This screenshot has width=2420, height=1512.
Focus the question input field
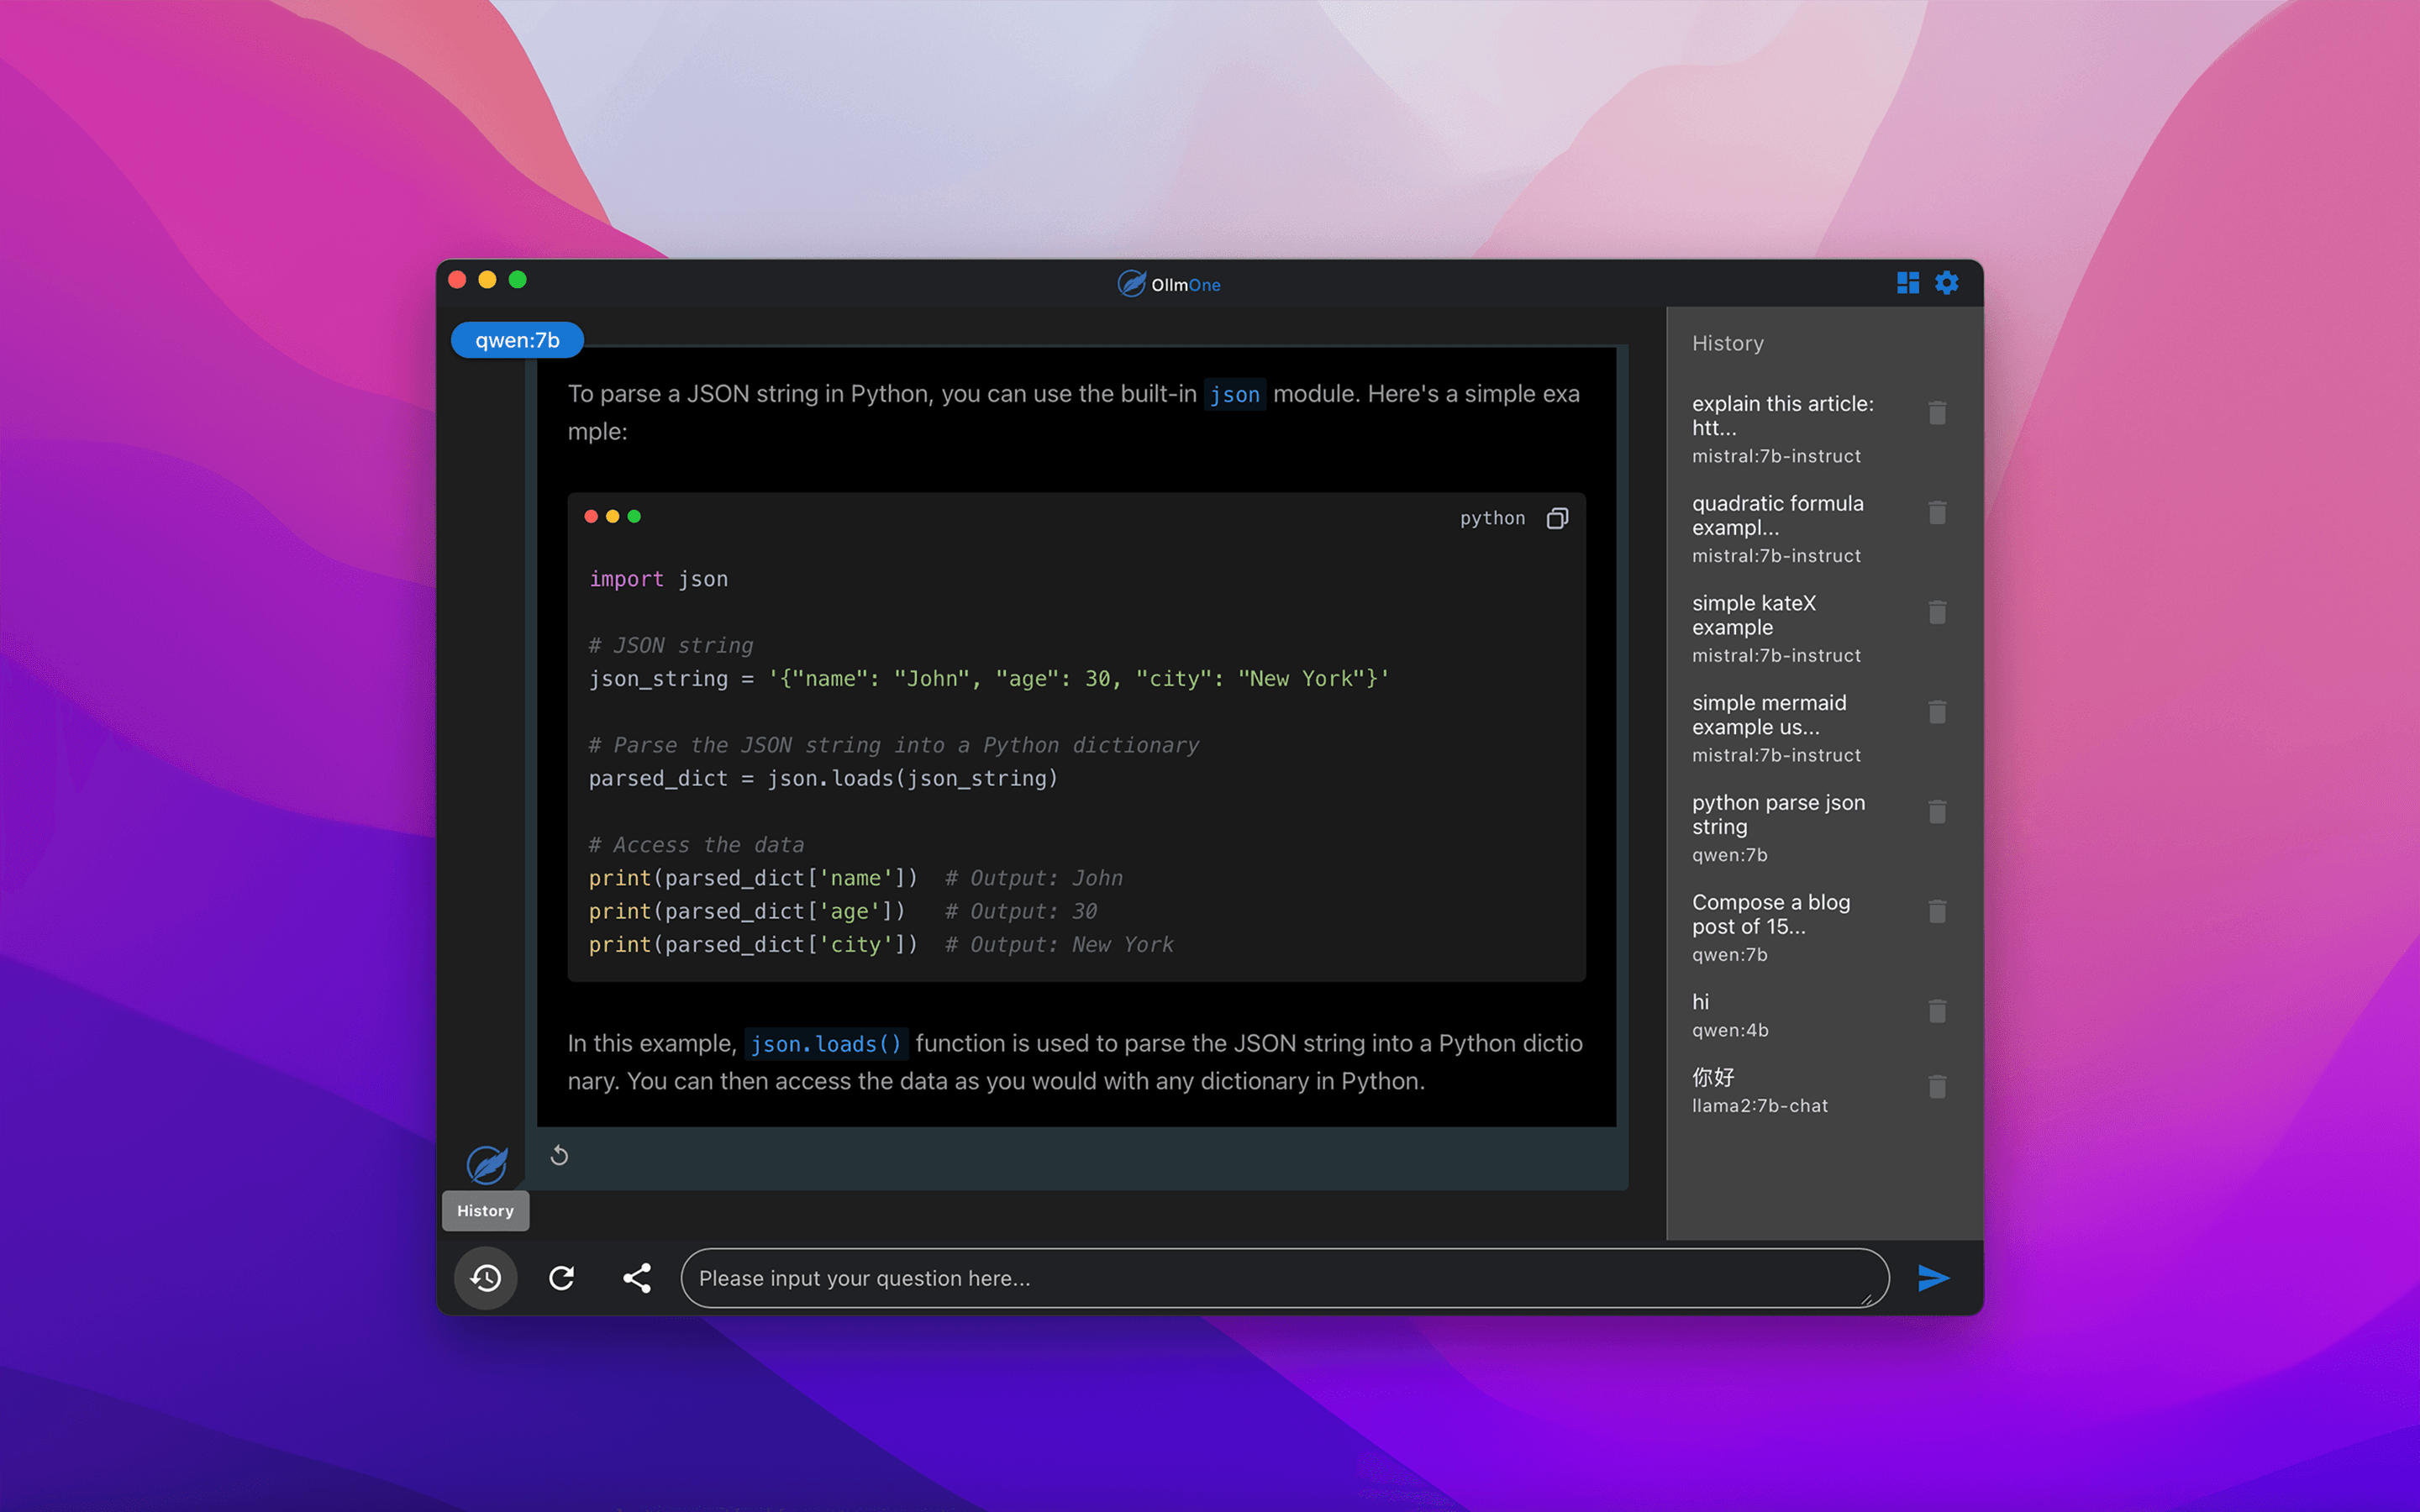pyautogui.click(x=1284, y=1278)
